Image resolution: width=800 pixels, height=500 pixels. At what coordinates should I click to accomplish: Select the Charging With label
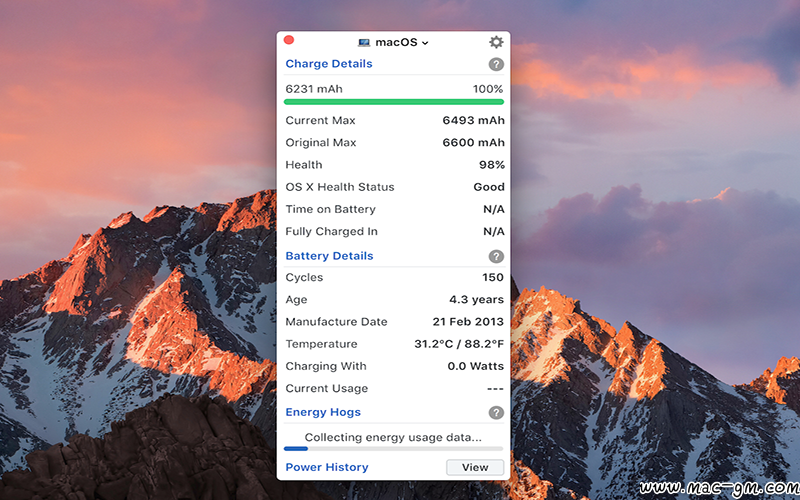[326, 366]
